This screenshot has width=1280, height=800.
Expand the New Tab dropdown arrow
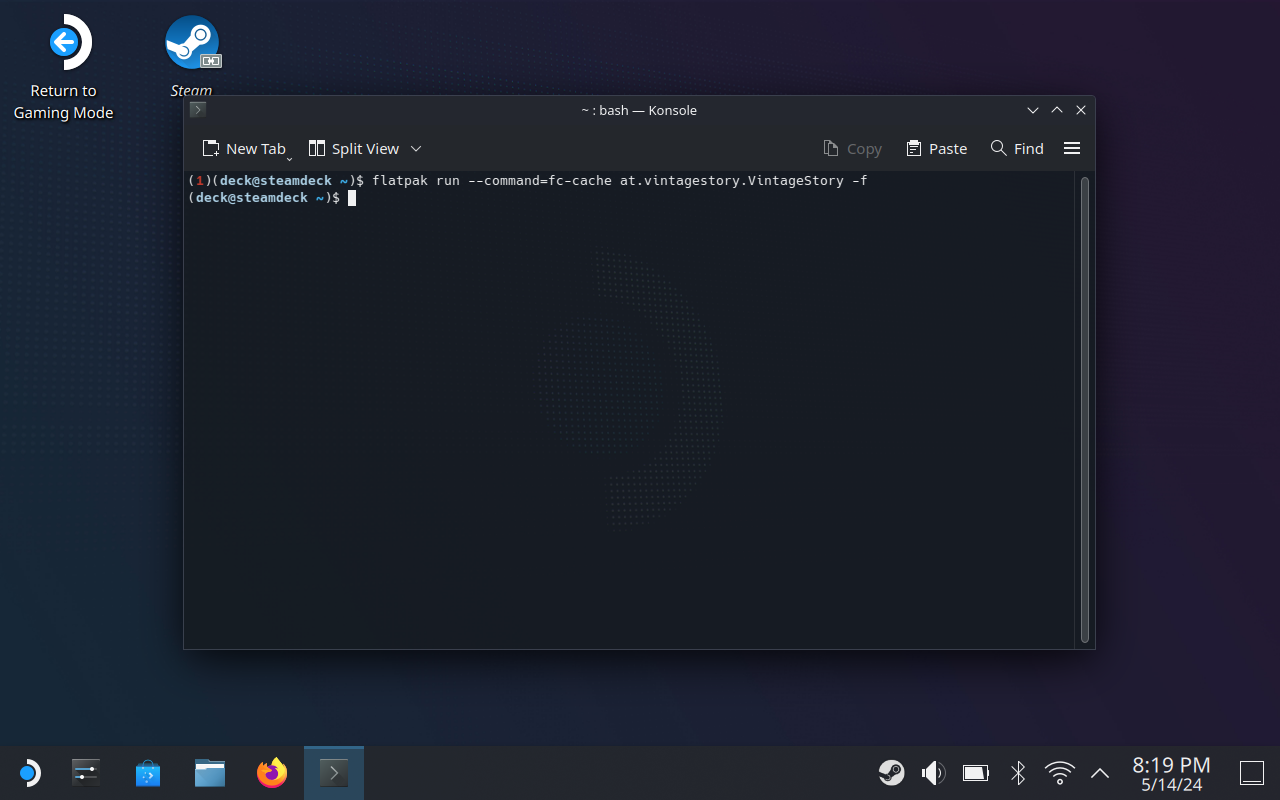290,157
